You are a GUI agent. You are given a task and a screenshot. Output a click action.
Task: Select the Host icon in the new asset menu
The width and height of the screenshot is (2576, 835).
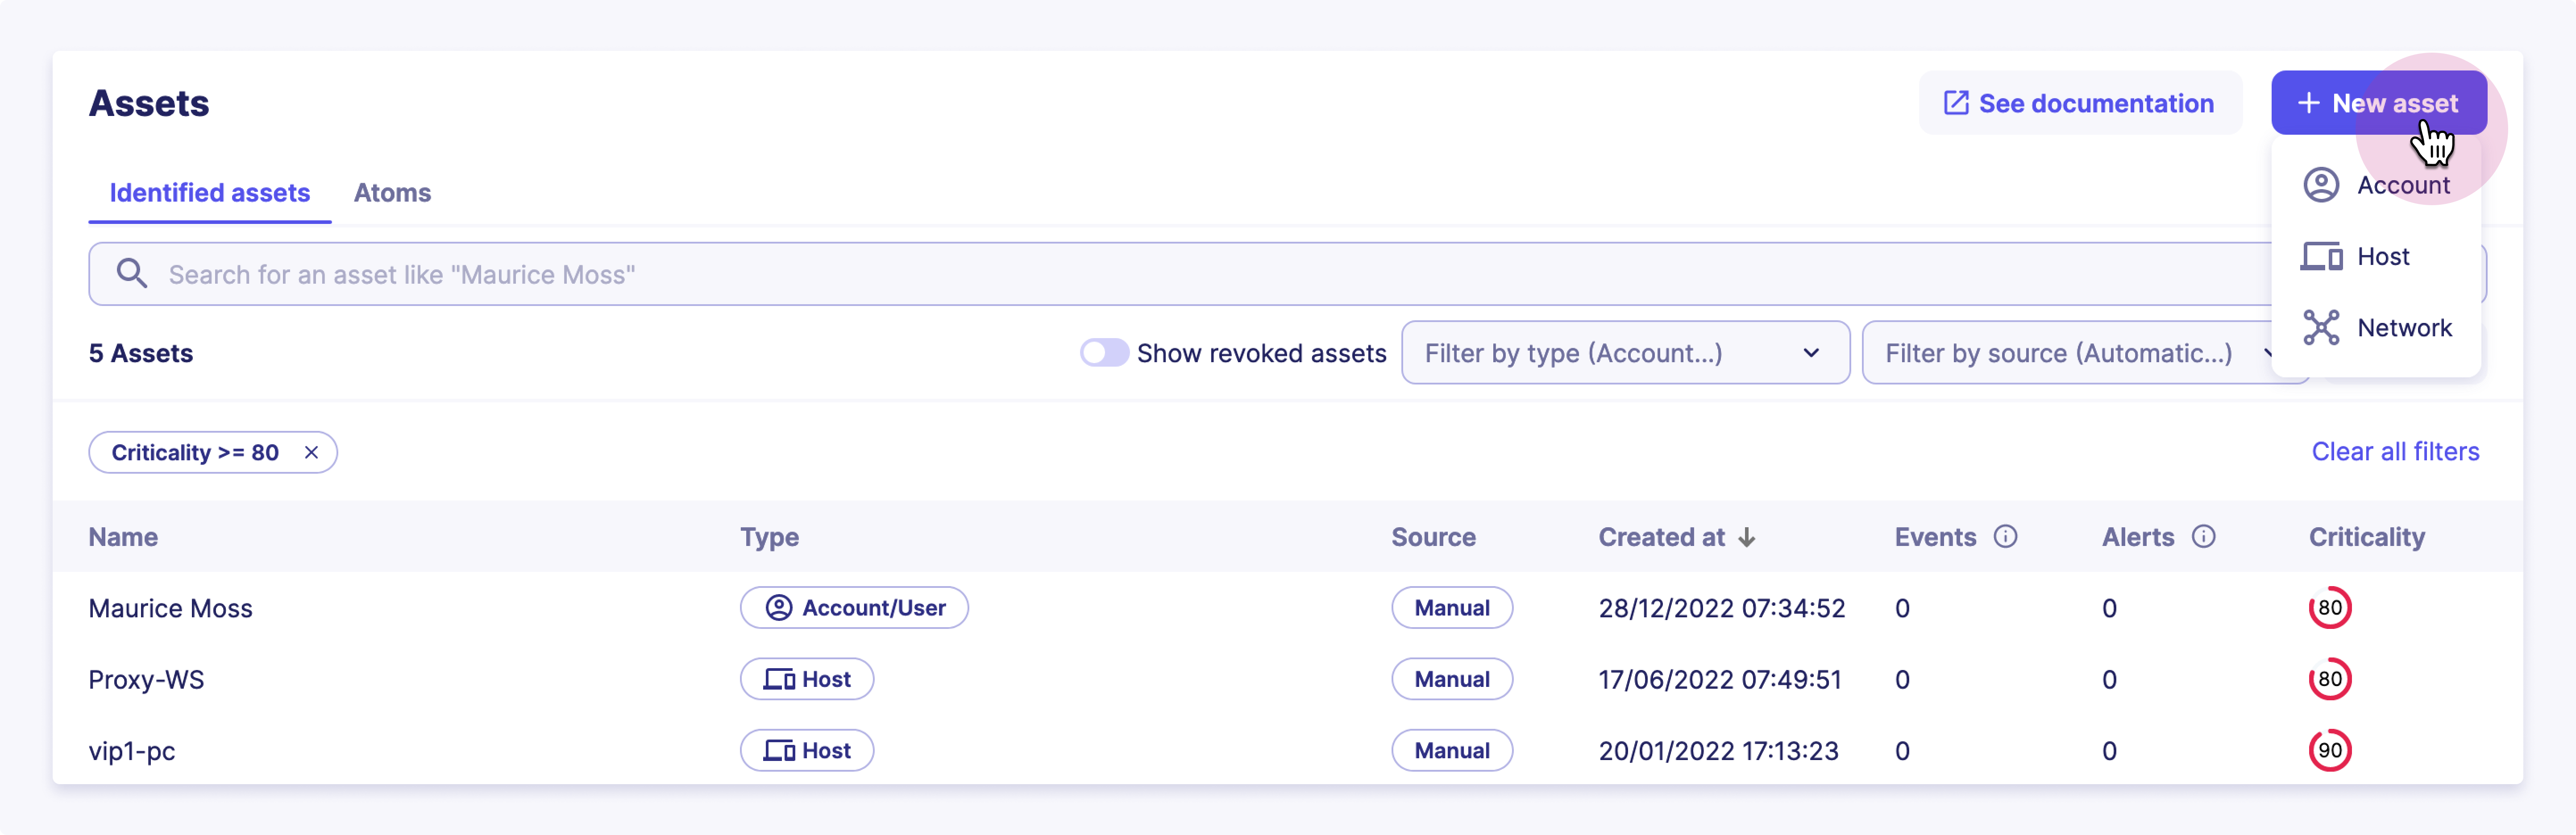click(x=2322, y=256)
